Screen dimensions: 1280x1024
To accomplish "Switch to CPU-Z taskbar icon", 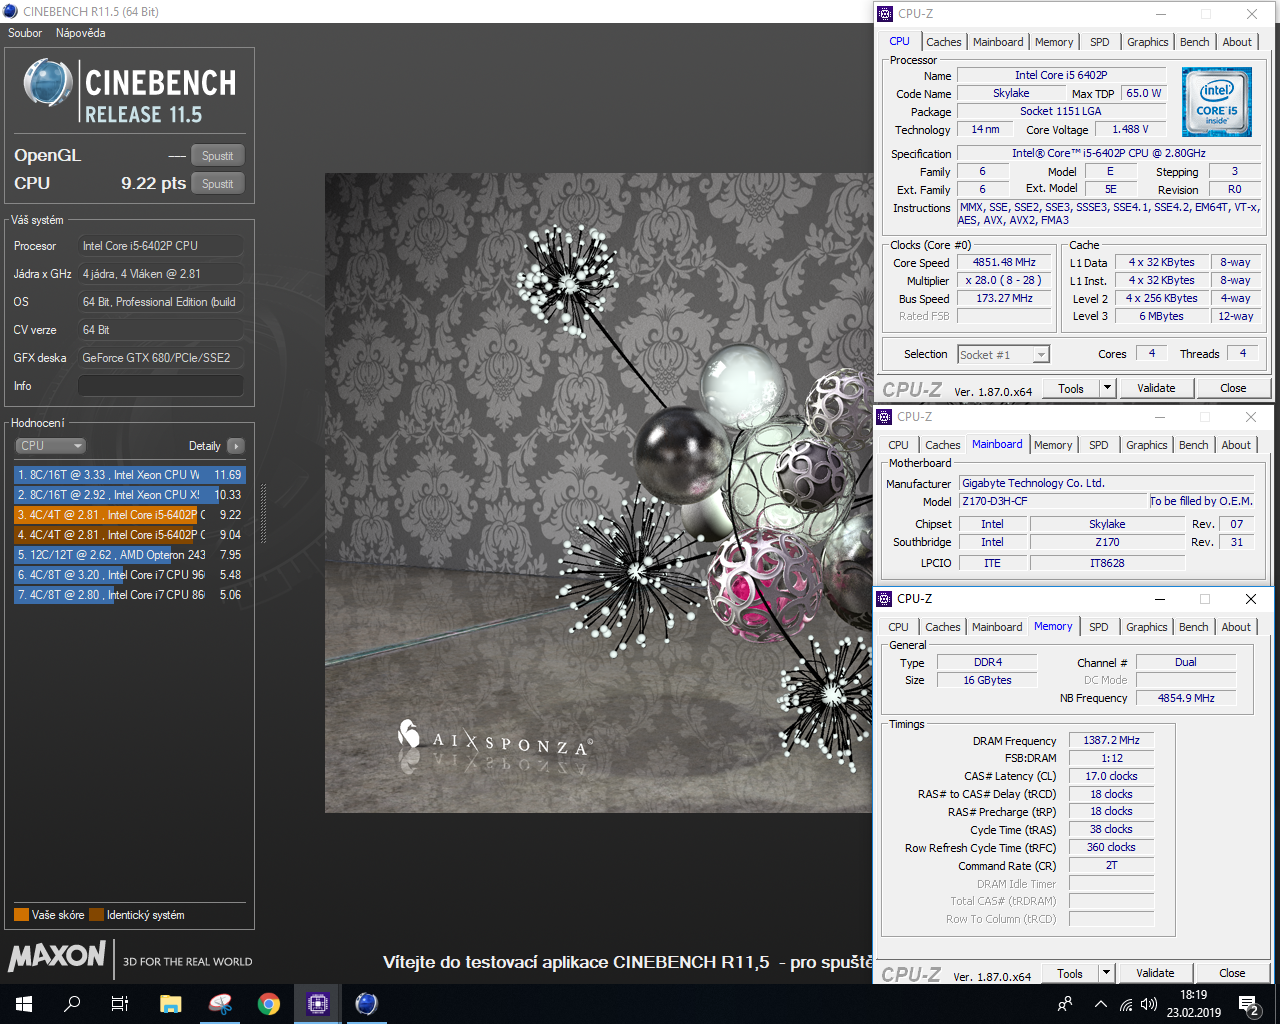I will click(318, 1004).
